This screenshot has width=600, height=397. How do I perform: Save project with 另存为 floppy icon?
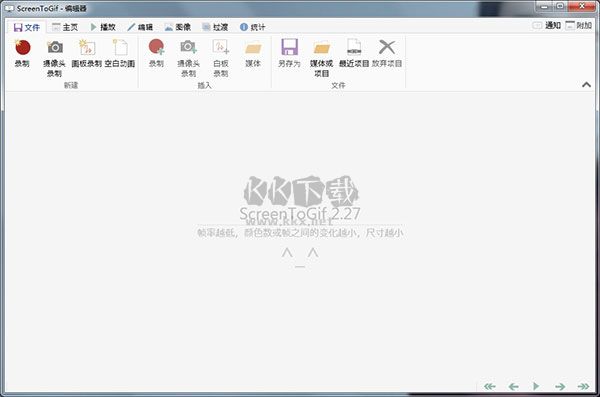coord(289,53)
